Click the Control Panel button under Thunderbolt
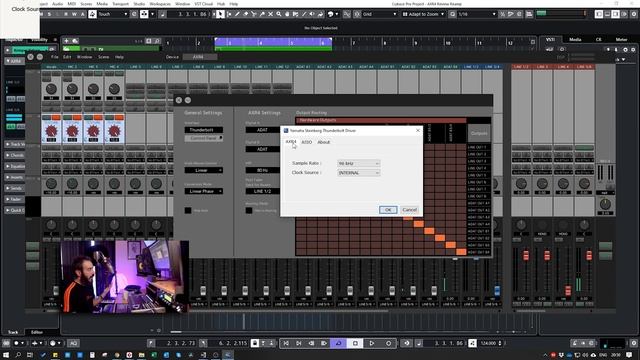 click(x=204, y=138)
